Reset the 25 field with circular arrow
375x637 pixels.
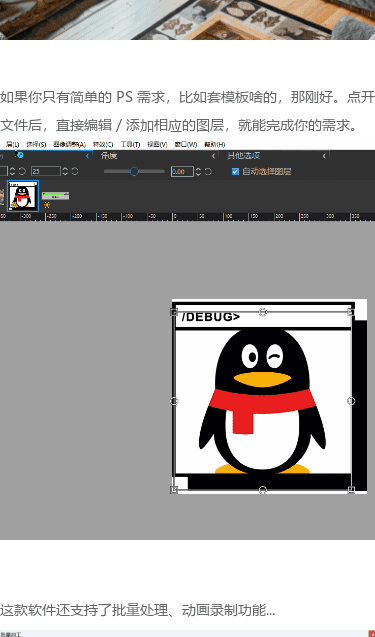pyautogui.click(x=75, y=171)
